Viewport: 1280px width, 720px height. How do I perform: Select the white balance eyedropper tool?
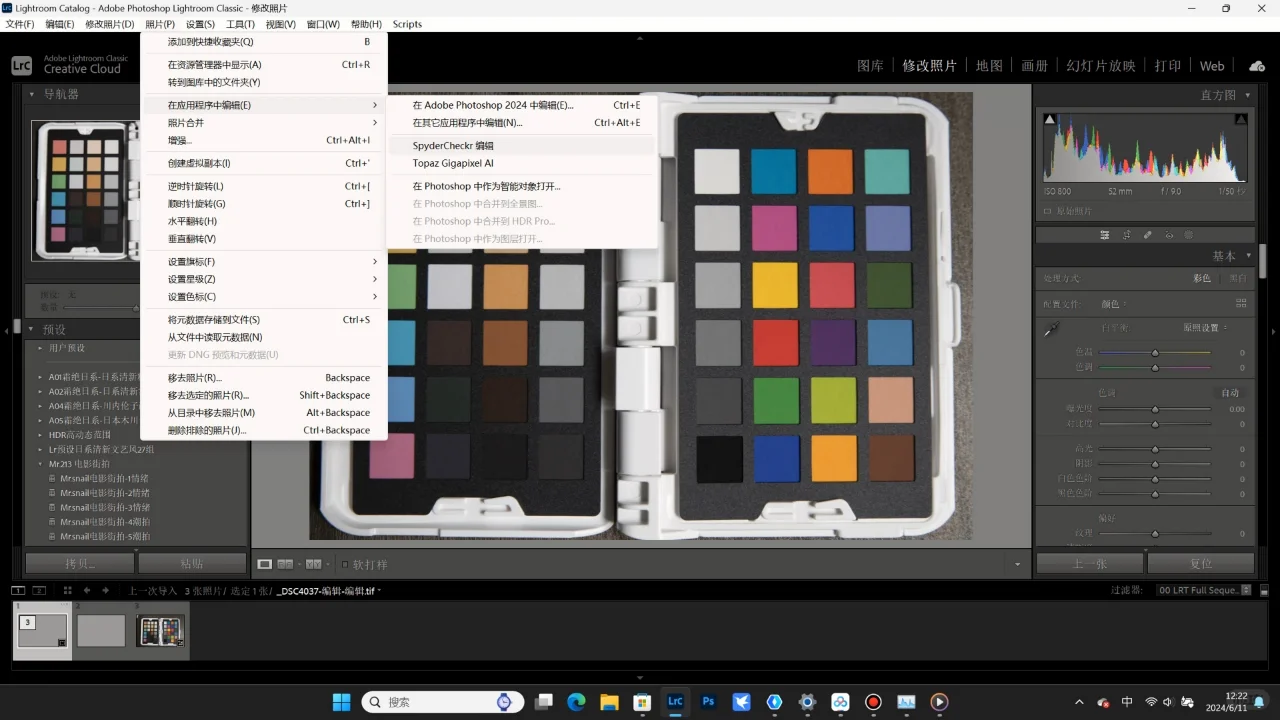tap(1051, 329)
